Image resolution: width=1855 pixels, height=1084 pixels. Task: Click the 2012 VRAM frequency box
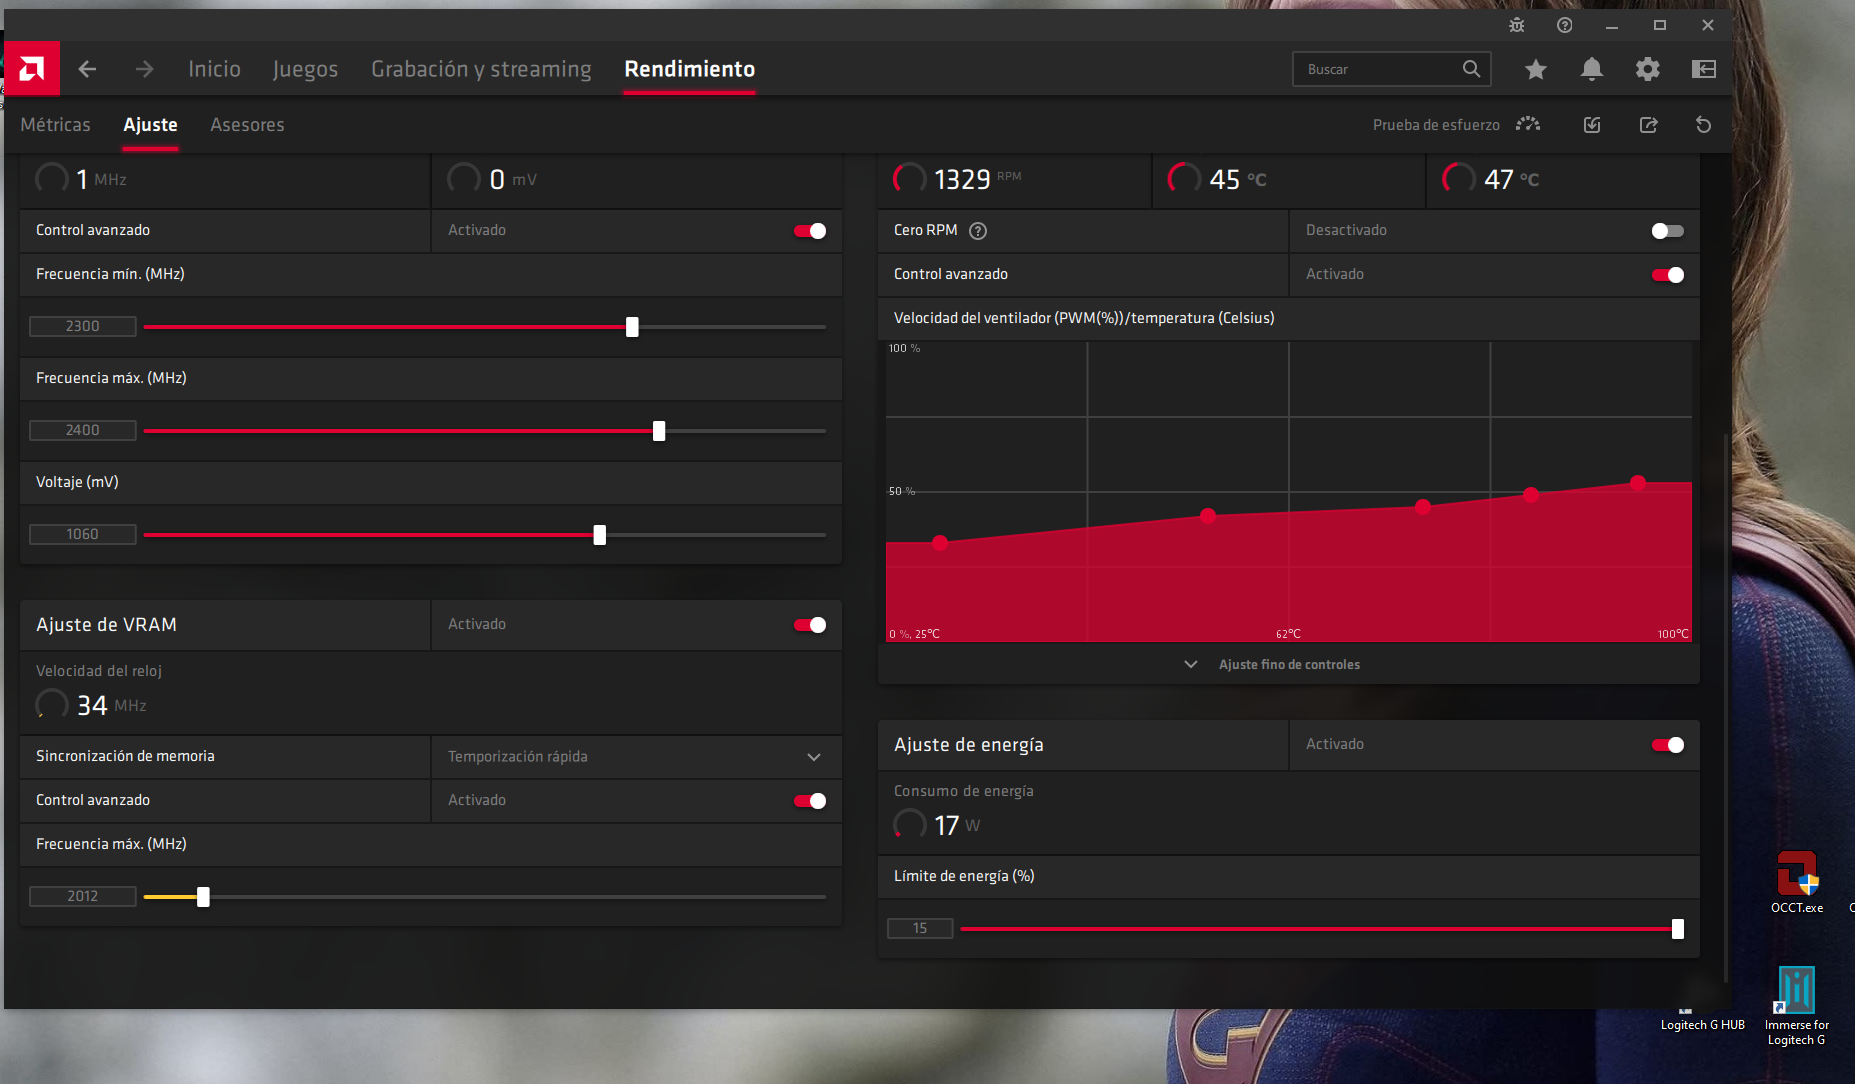(x=82, y=896)
